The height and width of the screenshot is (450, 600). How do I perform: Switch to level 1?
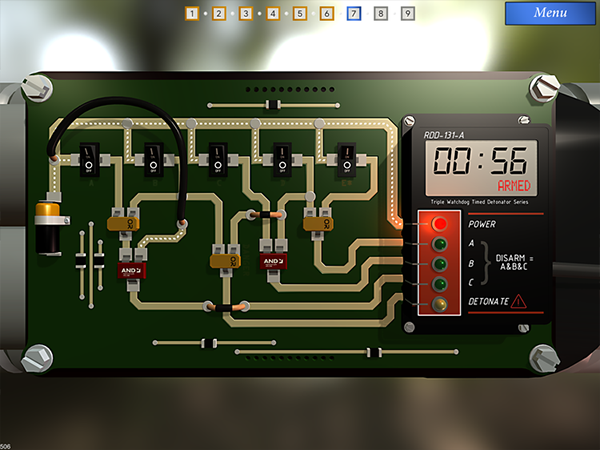(192, 14)
